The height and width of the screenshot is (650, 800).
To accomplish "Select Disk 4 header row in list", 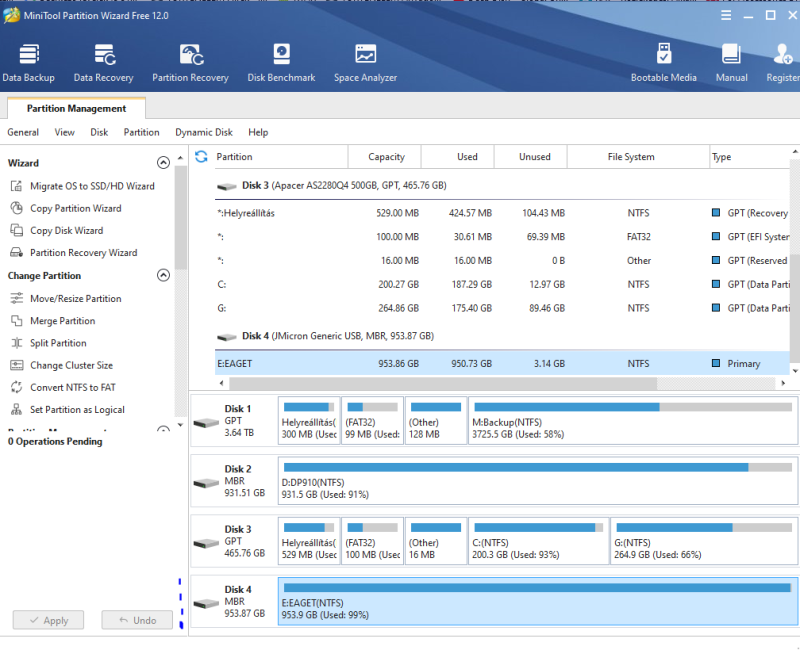I will coord(502,336).
